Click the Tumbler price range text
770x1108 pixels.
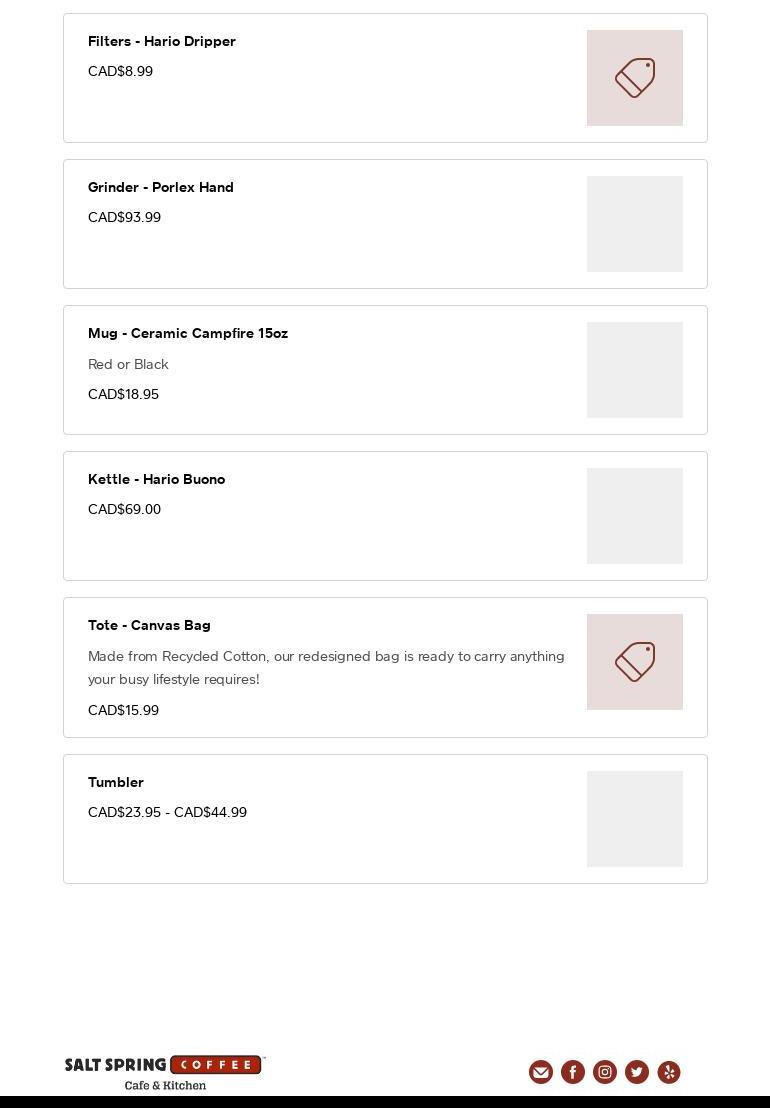(x=167, y=812)
